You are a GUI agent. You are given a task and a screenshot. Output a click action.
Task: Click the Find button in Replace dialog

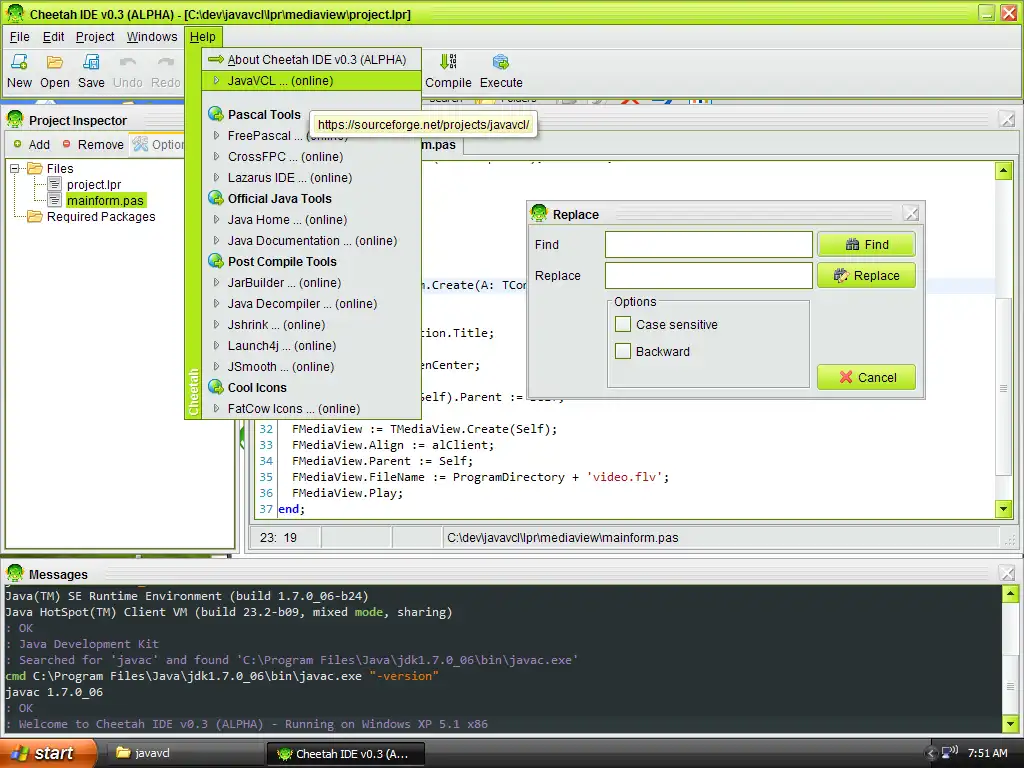click(866, 244)
